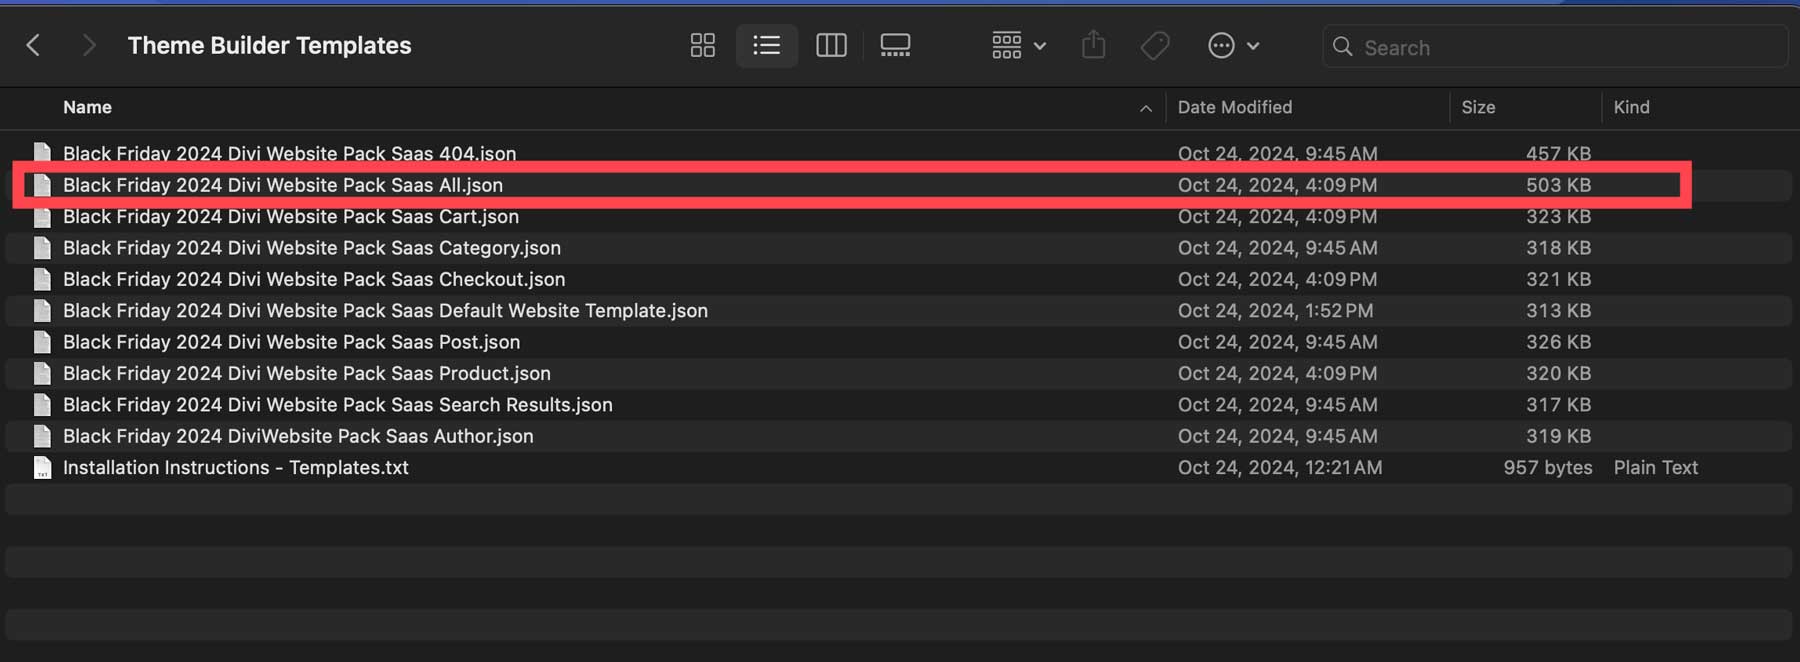Sort by the Date Modified column
The image size is (1800, 662).
(x=1234, y=107)
